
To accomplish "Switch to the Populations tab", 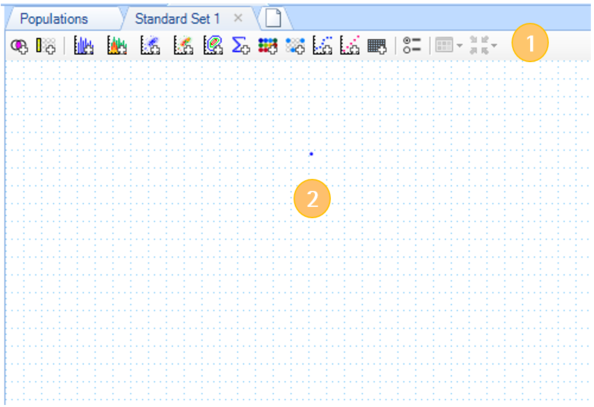I will click(x=54, y=19).
